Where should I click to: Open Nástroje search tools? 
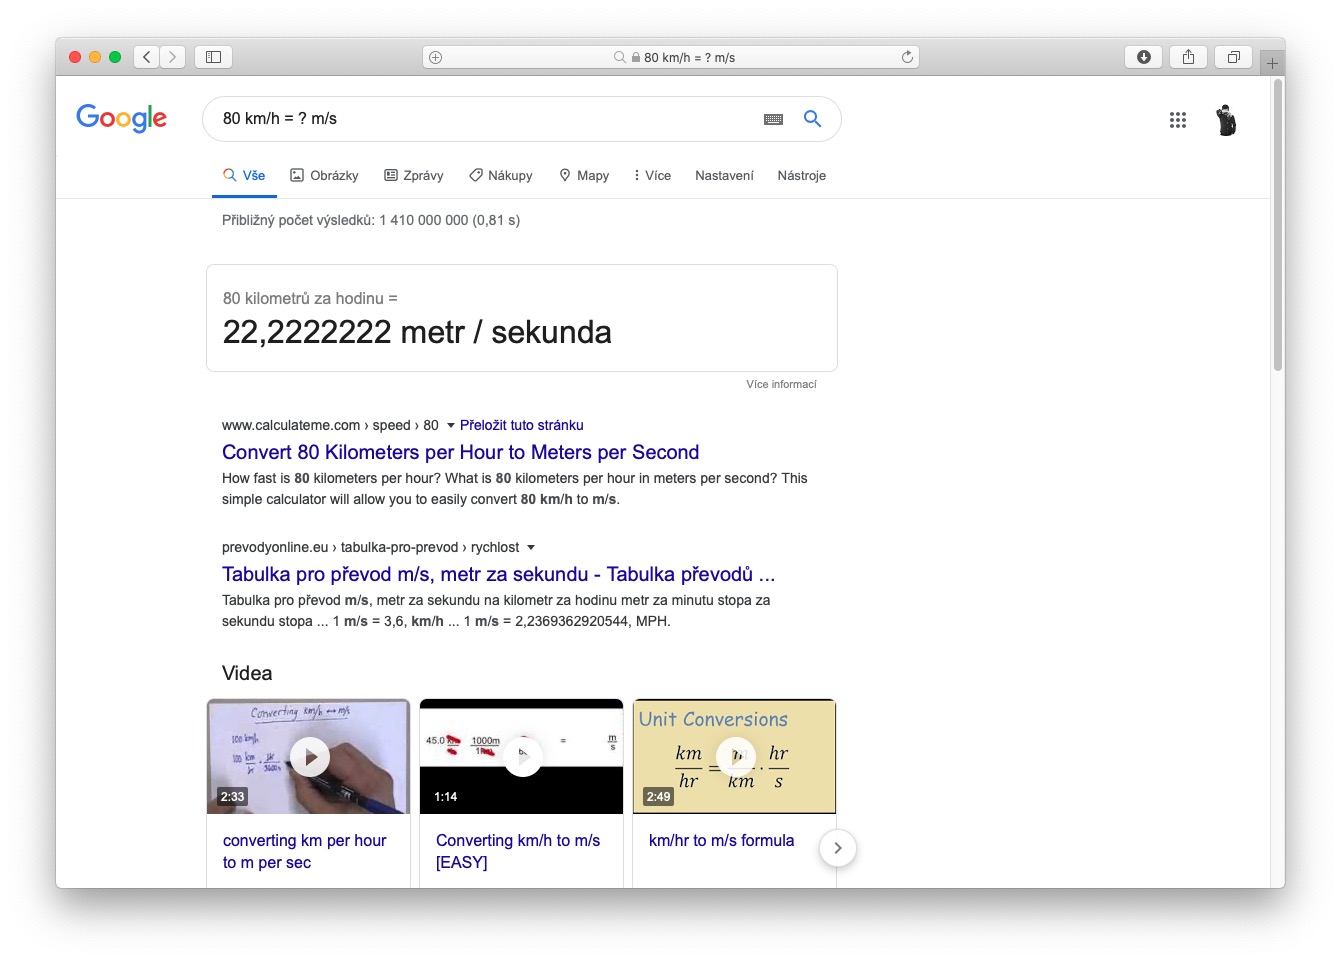click(x=802, y=176)
